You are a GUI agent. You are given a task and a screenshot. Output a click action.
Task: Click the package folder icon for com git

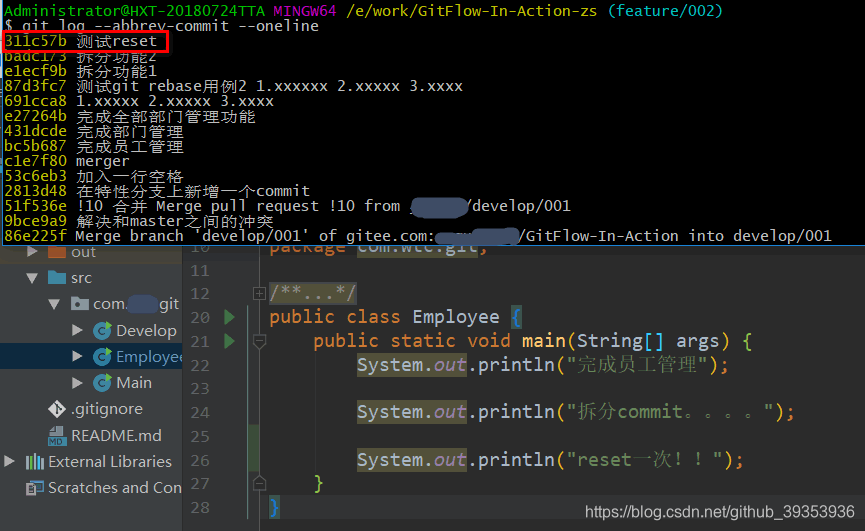point(80,303)
